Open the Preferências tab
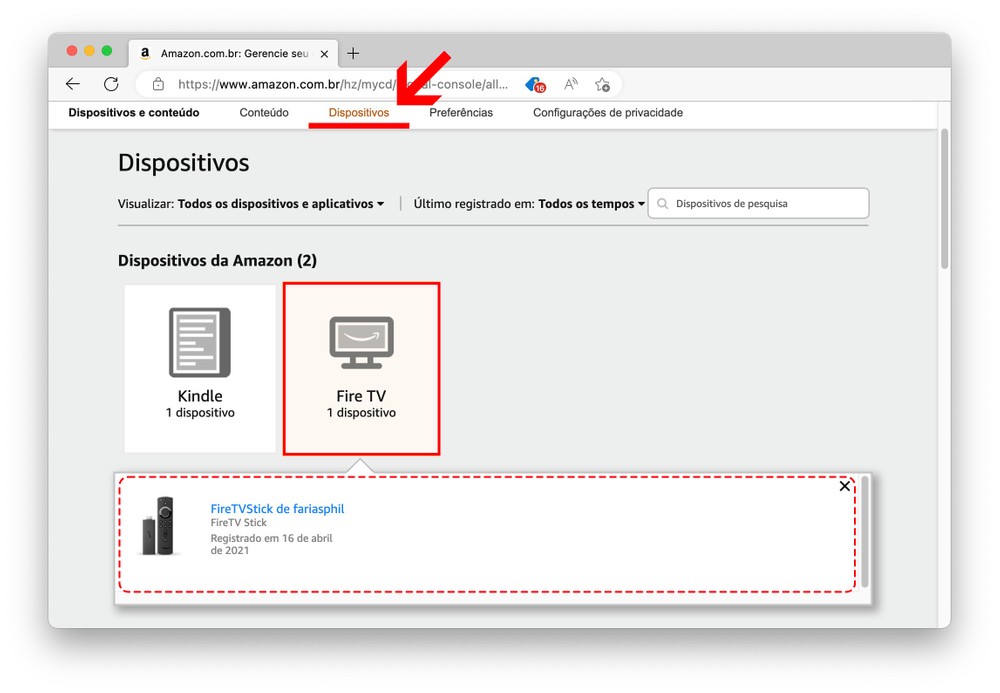 [461, 113]
